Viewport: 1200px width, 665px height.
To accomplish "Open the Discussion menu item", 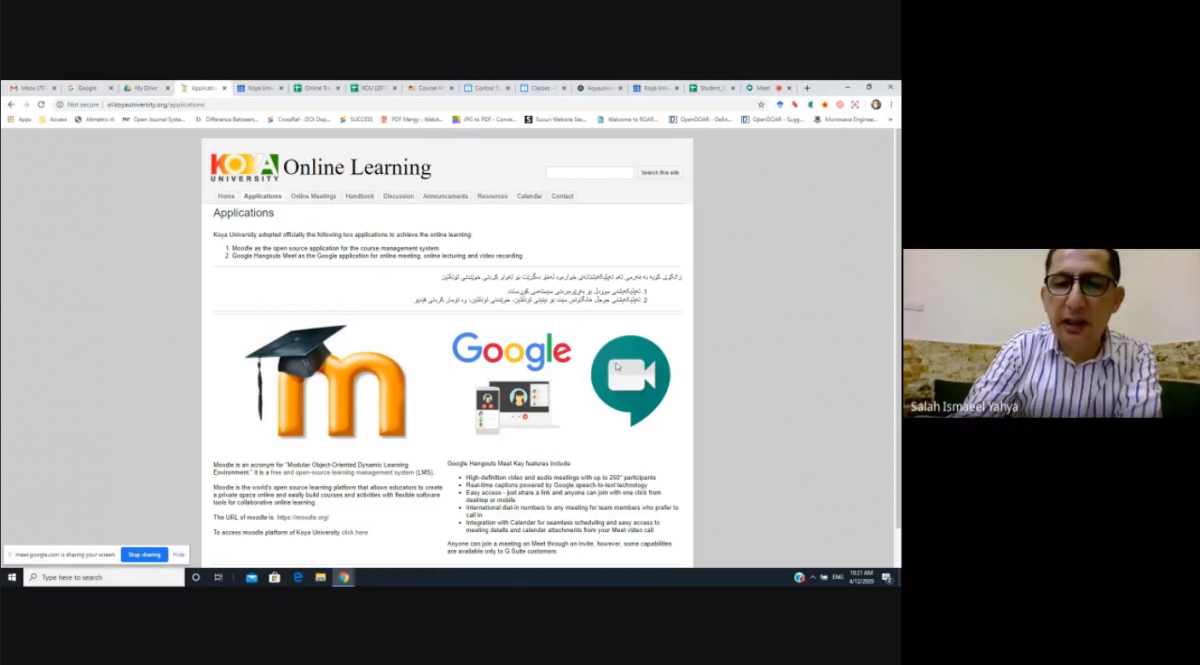I will [x=398, y=196].
